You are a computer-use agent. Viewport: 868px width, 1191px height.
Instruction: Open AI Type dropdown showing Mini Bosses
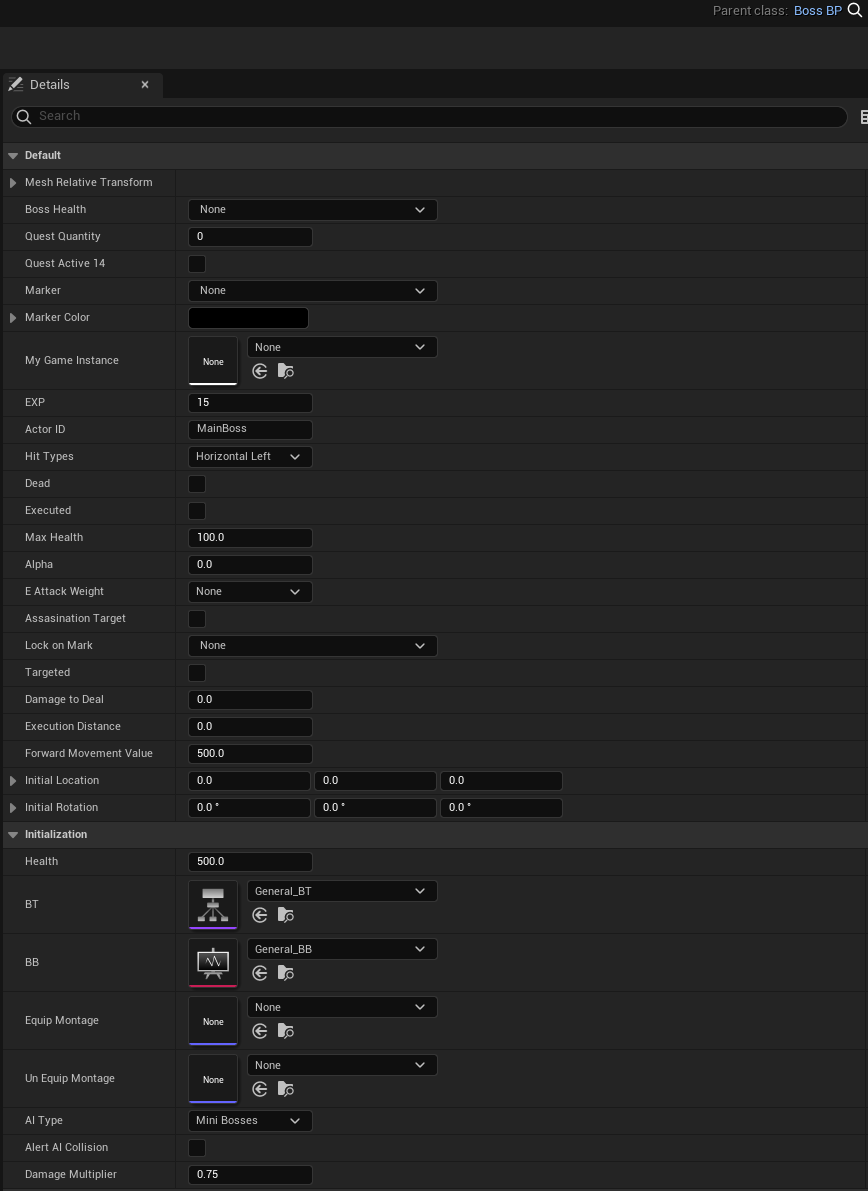pos(250,1120)
